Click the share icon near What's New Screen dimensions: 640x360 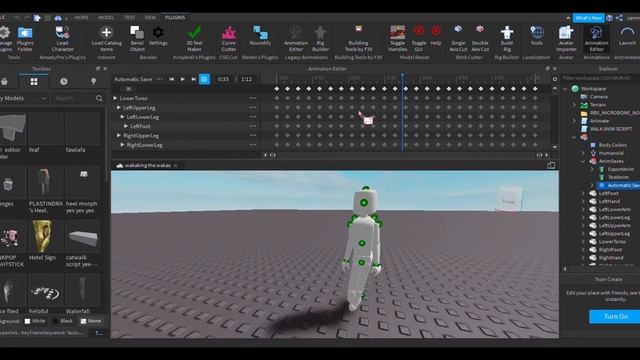pos(619,18)
